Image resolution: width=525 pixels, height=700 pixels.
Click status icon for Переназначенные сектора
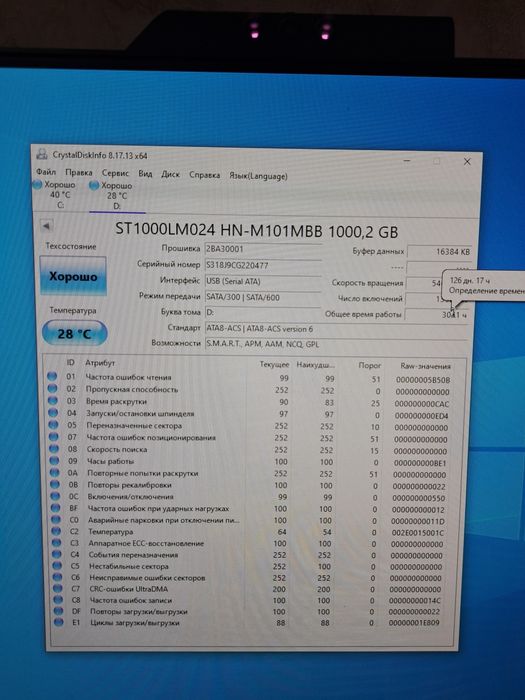click(53, 425)
